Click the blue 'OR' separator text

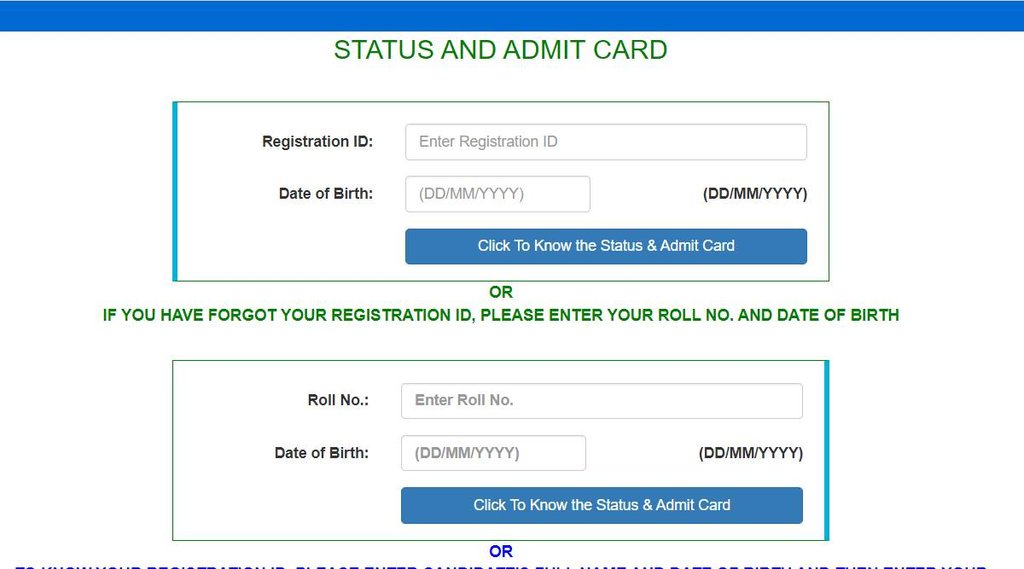tap(501, 551)
